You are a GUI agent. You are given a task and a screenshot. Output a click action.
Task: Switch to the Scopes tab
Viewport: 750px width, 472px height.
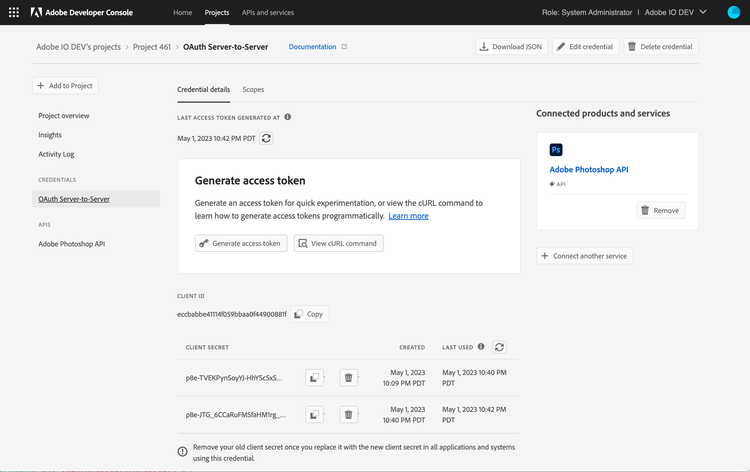pos(253,89)
